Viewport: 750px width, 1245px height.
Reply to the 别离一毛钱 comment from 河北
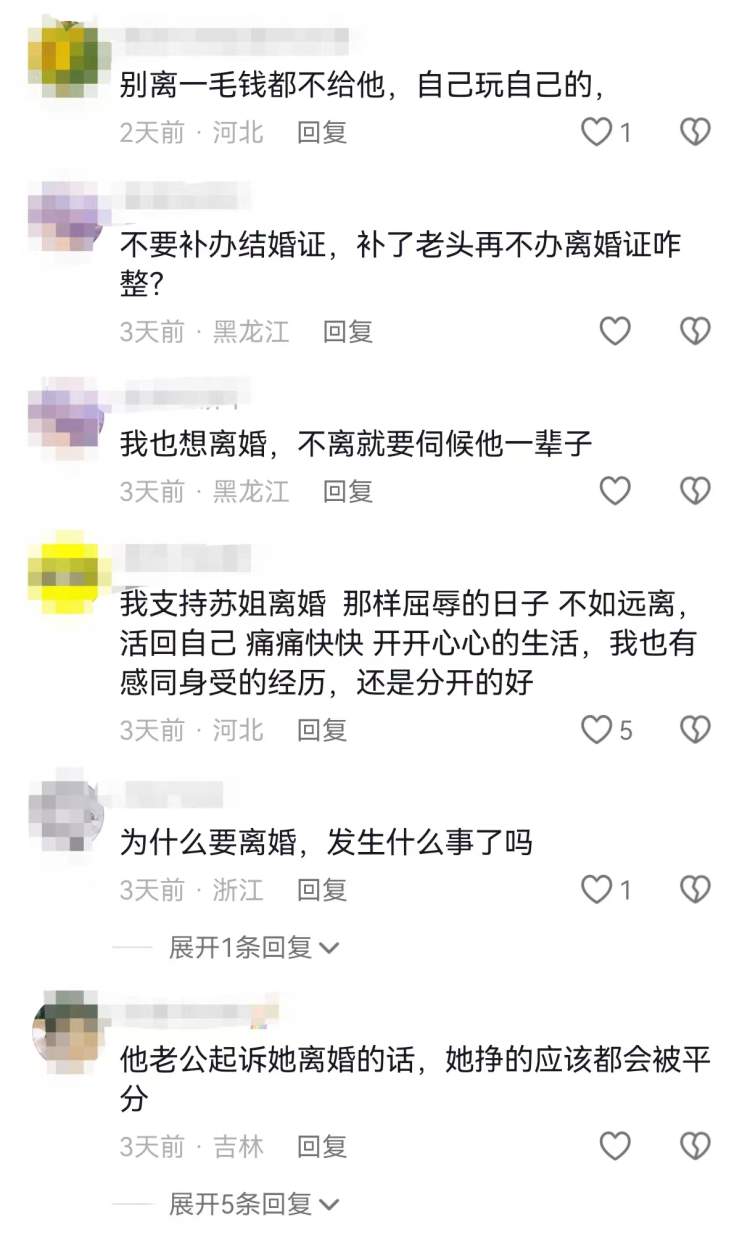pyautogui.click(x=322, y=132)
